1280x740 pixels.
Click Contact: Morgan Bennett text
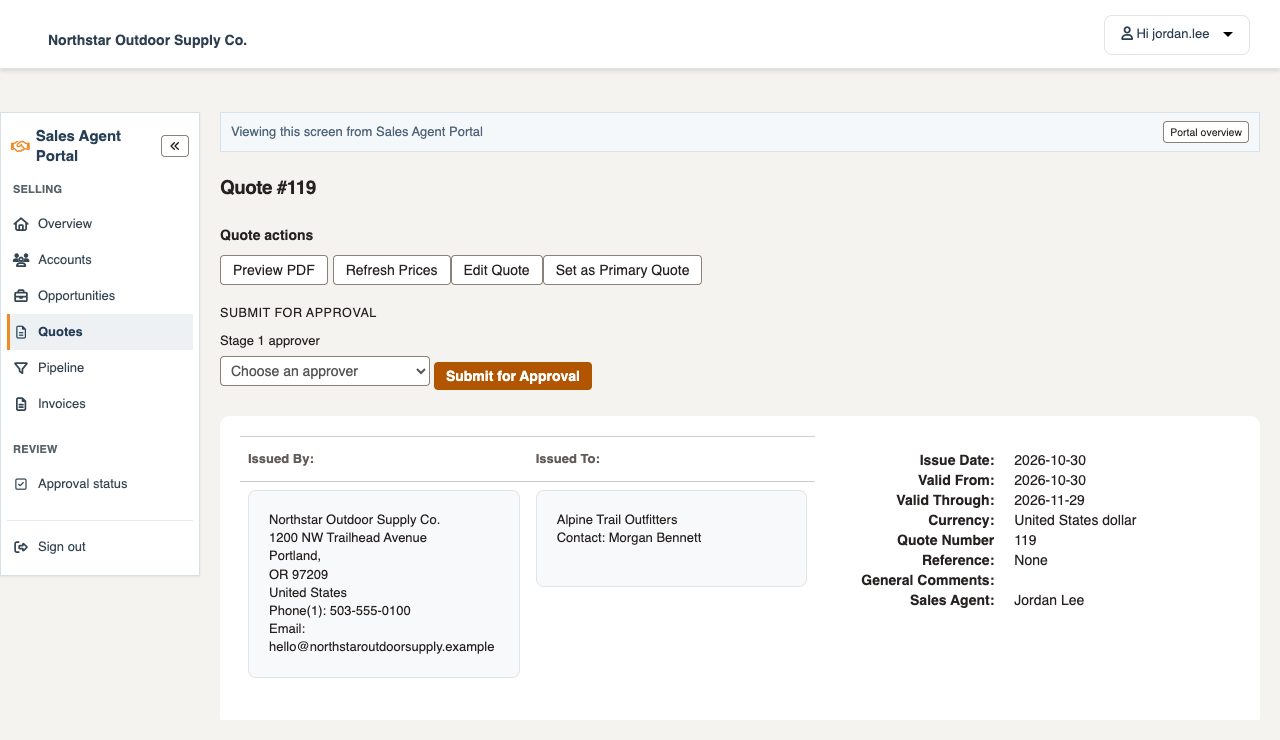coord(629,538)
